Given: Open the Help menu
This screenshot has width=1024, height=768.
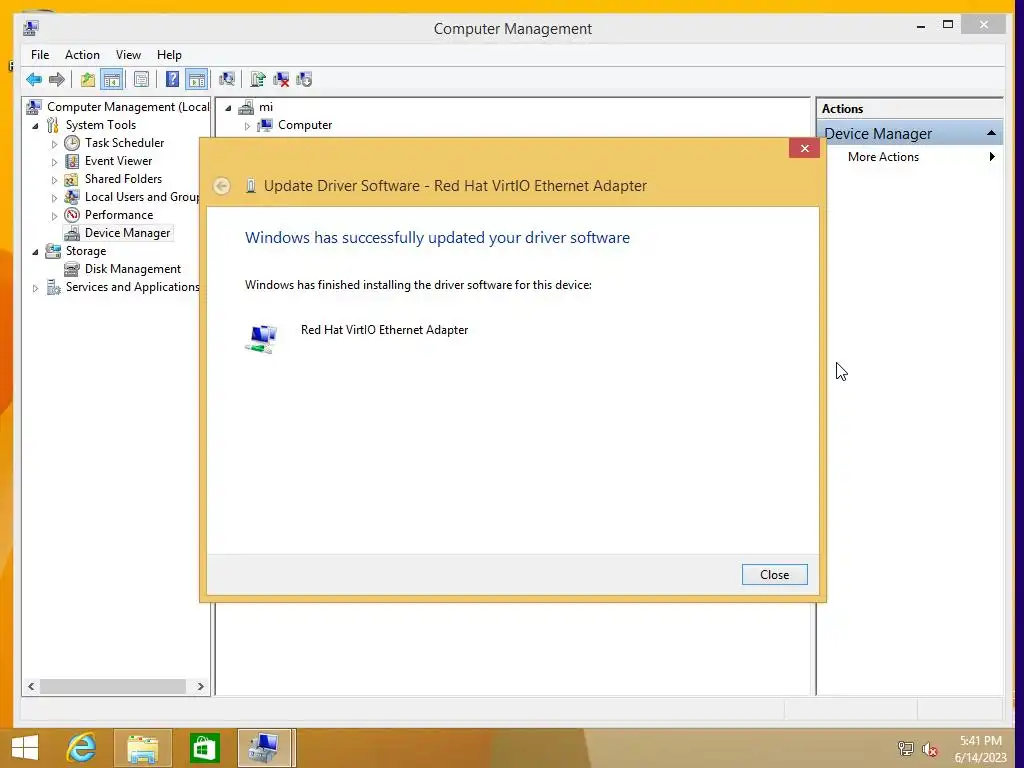Looking at the screenshot, I should (169, 55).
